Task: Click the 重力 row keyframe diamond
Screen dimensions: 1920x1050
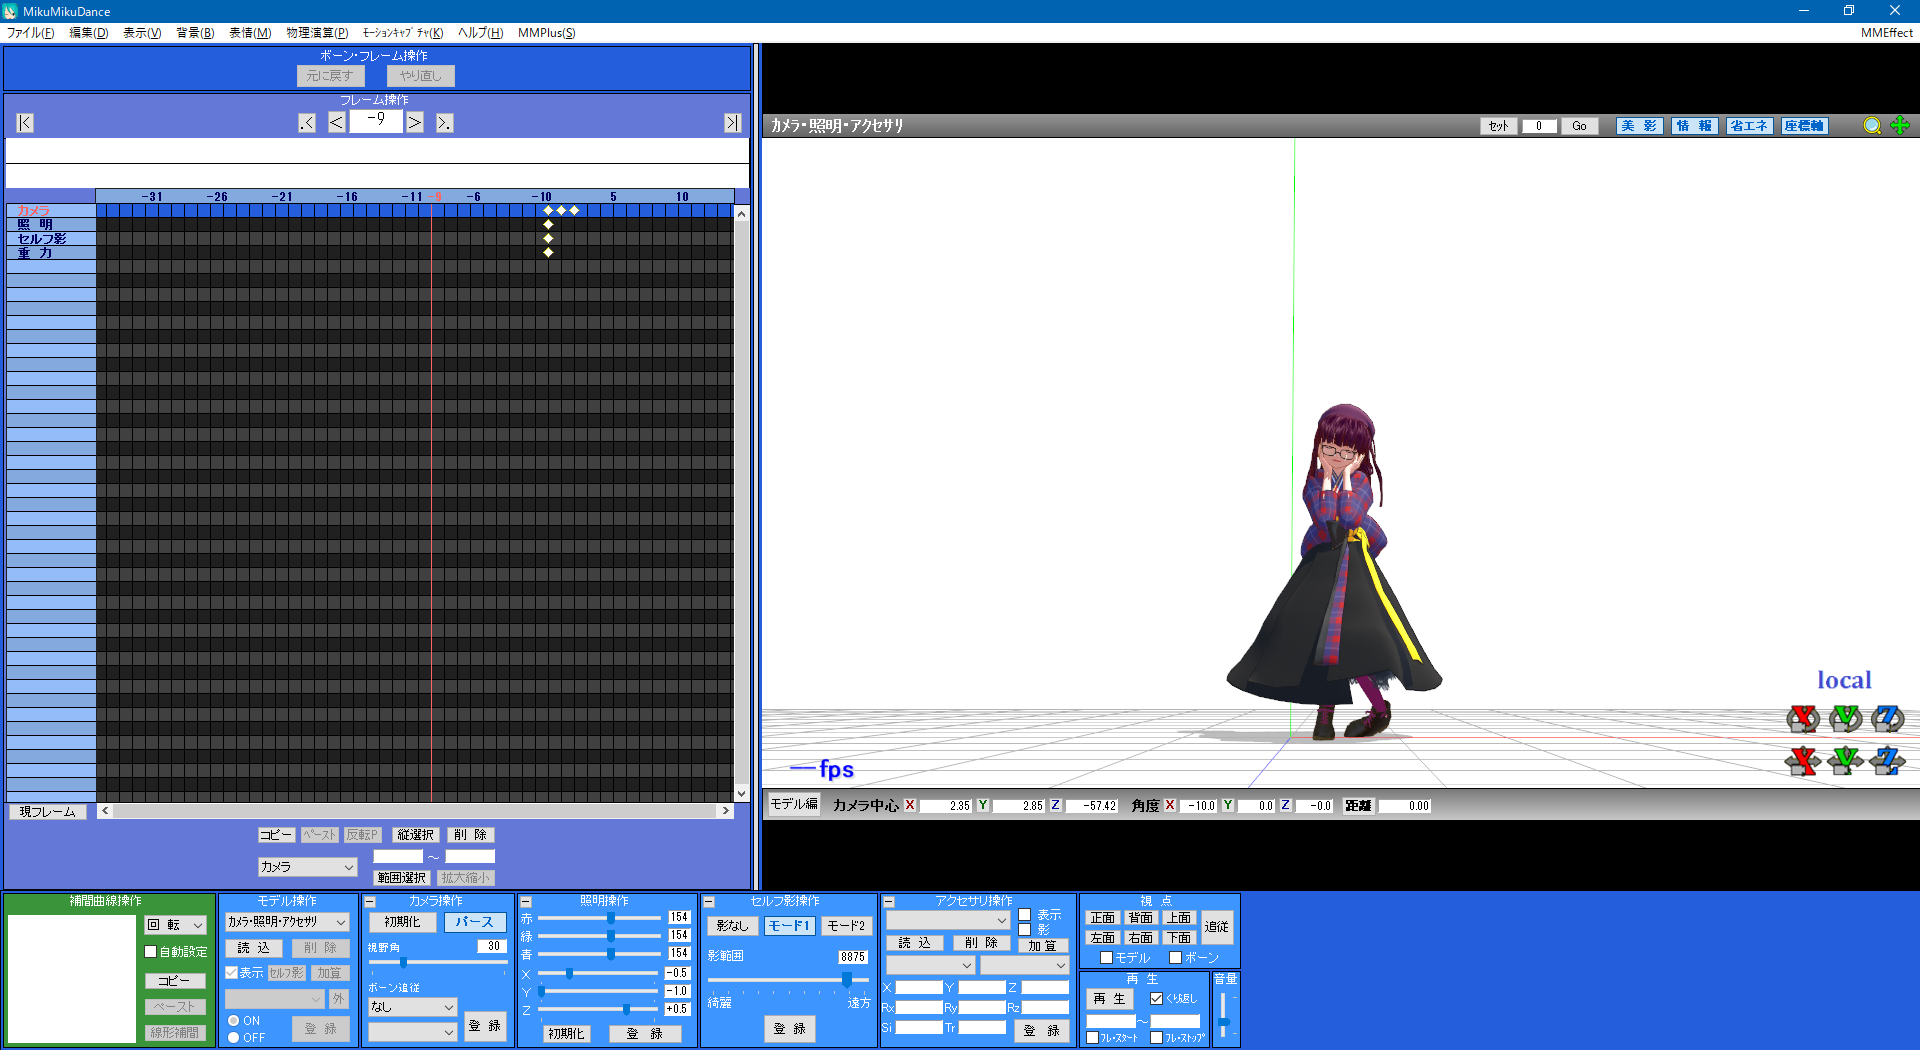Action: coord(548,253)
